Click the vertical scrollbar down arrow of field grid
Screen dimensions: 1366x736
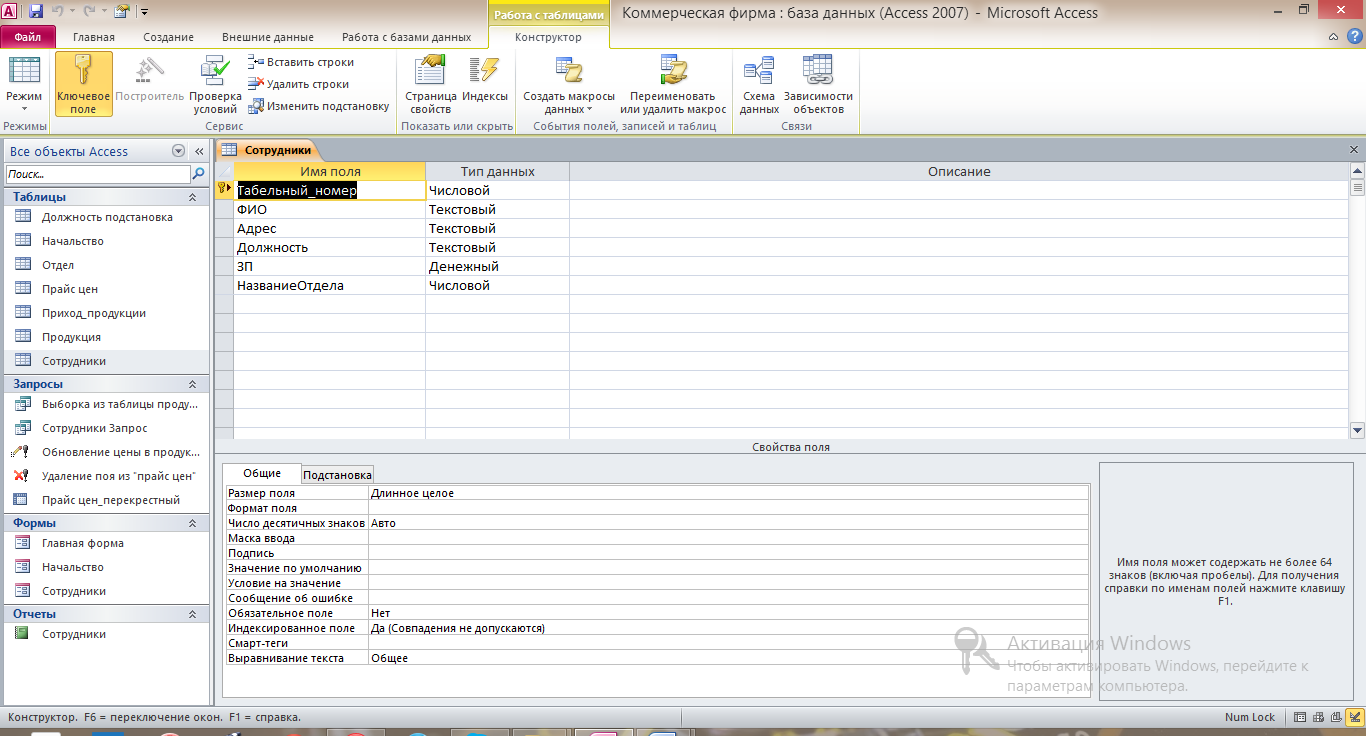pos(1357,431)
